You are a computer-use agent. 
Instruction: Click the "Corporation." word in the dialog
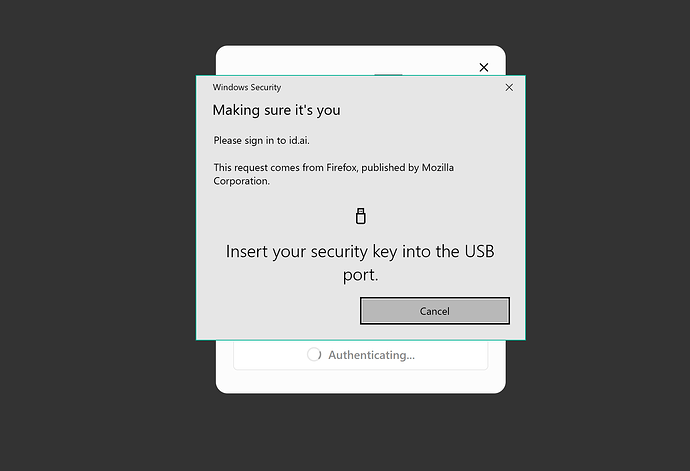coord(242,181)
